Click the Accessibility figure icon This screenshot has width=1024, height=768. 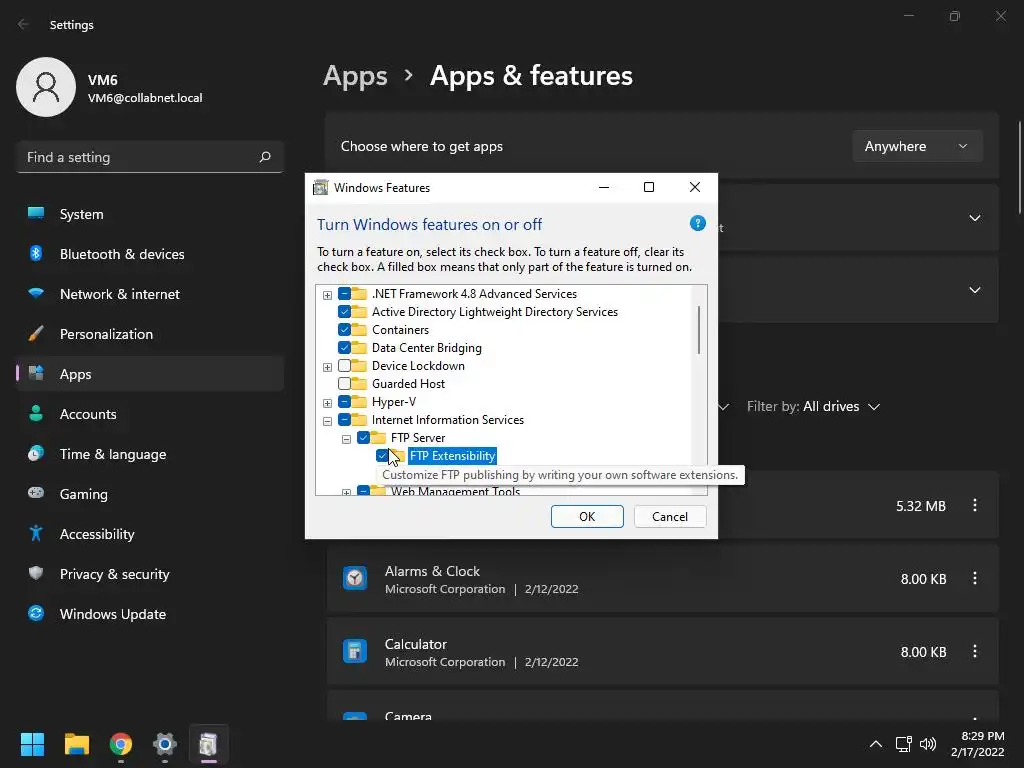[36, 534]
